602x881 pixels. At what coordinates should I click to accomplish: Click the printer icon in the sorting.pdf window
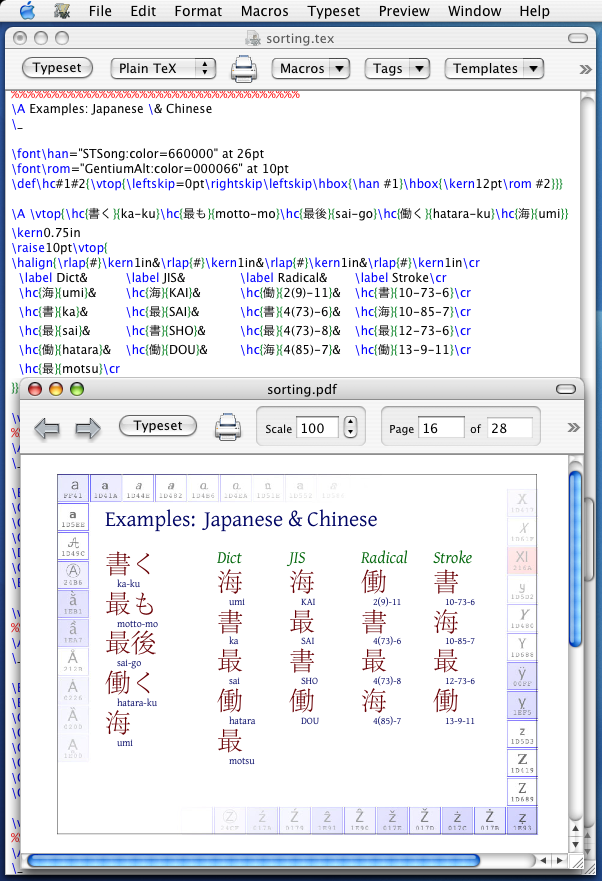click(228, 427)
